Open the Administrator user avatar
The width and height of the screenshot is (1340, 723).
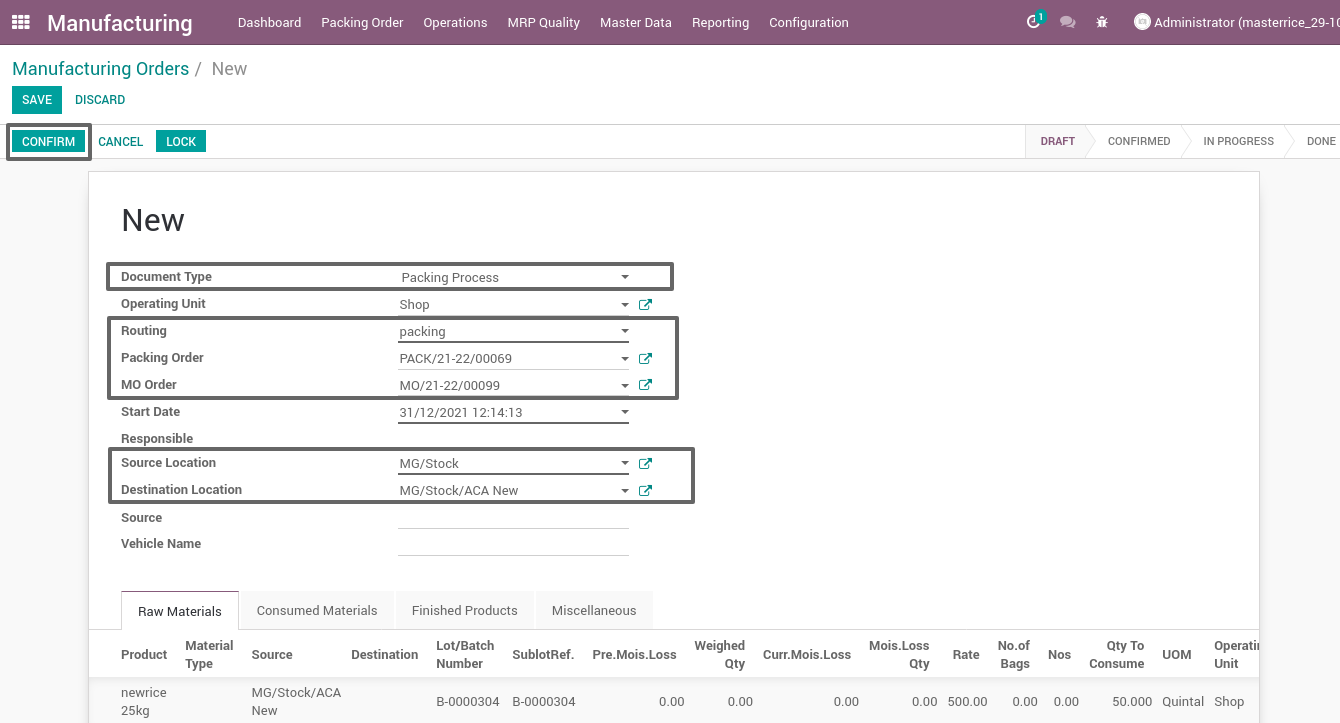[x=1141, y=22]
